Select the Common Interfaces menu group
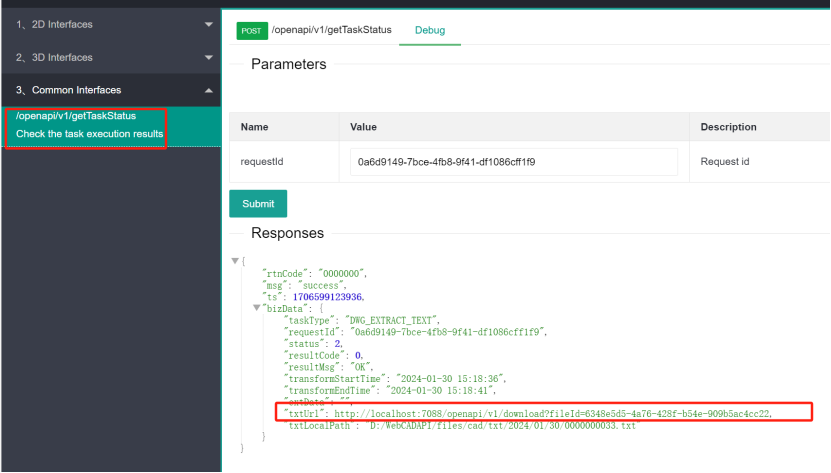Viewport: 831px width, 473px height. tap(111, 90)
